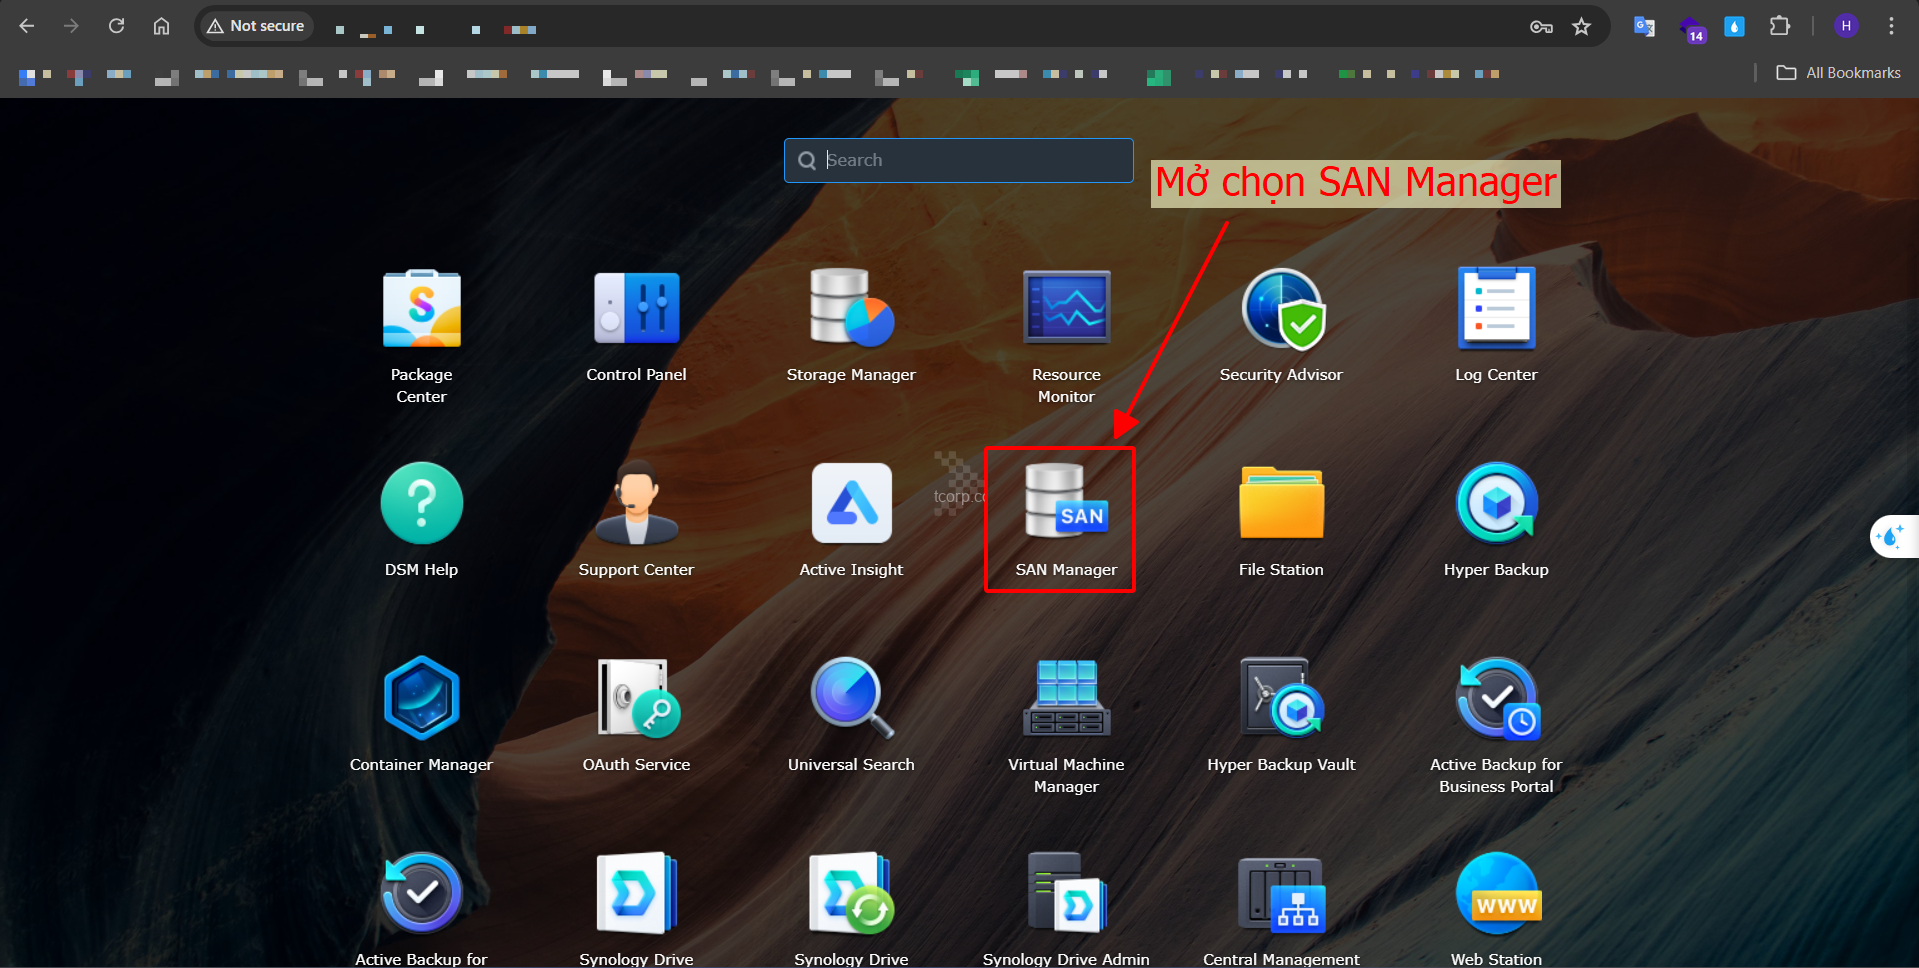Open DSM Help
The height and width of the screenshot is (968, 1919).
coord(421,503)
